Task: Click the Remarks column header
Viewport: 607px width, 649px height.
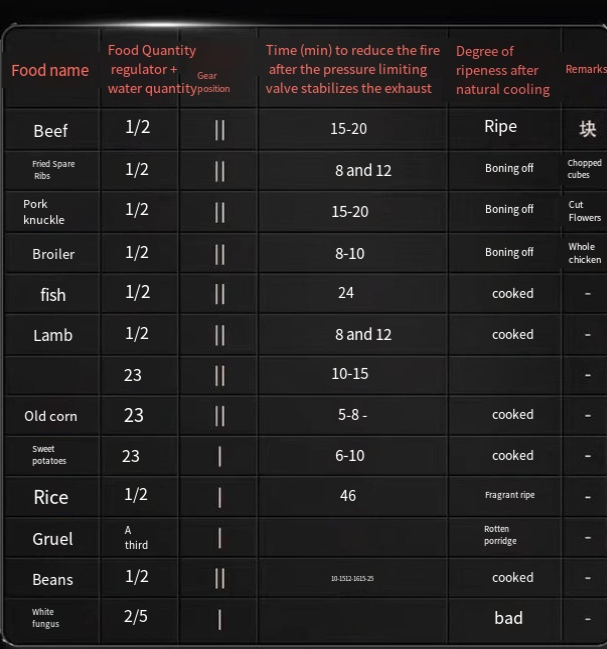Action: click(x=586, y=69)
